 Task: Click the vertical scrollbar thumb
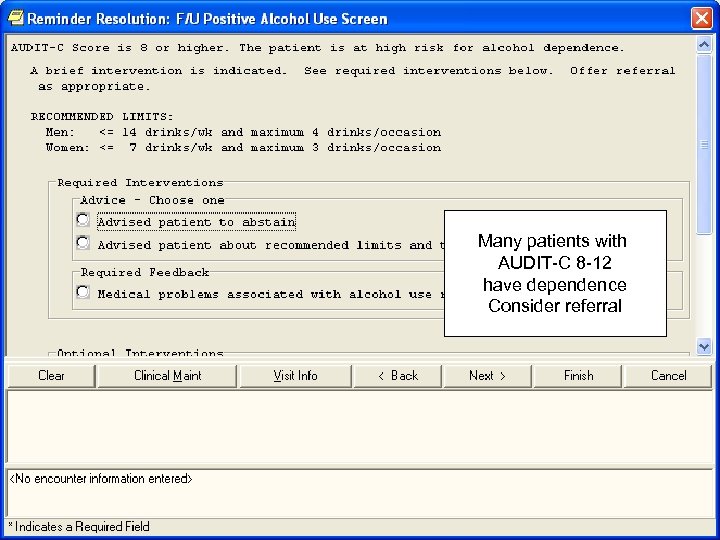pyautogui.click(x=704, y=145)
